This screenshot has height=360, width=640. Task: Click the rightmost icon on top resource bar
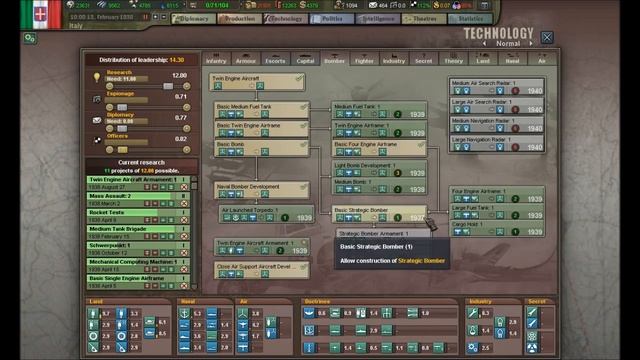(x=485, y=5)
